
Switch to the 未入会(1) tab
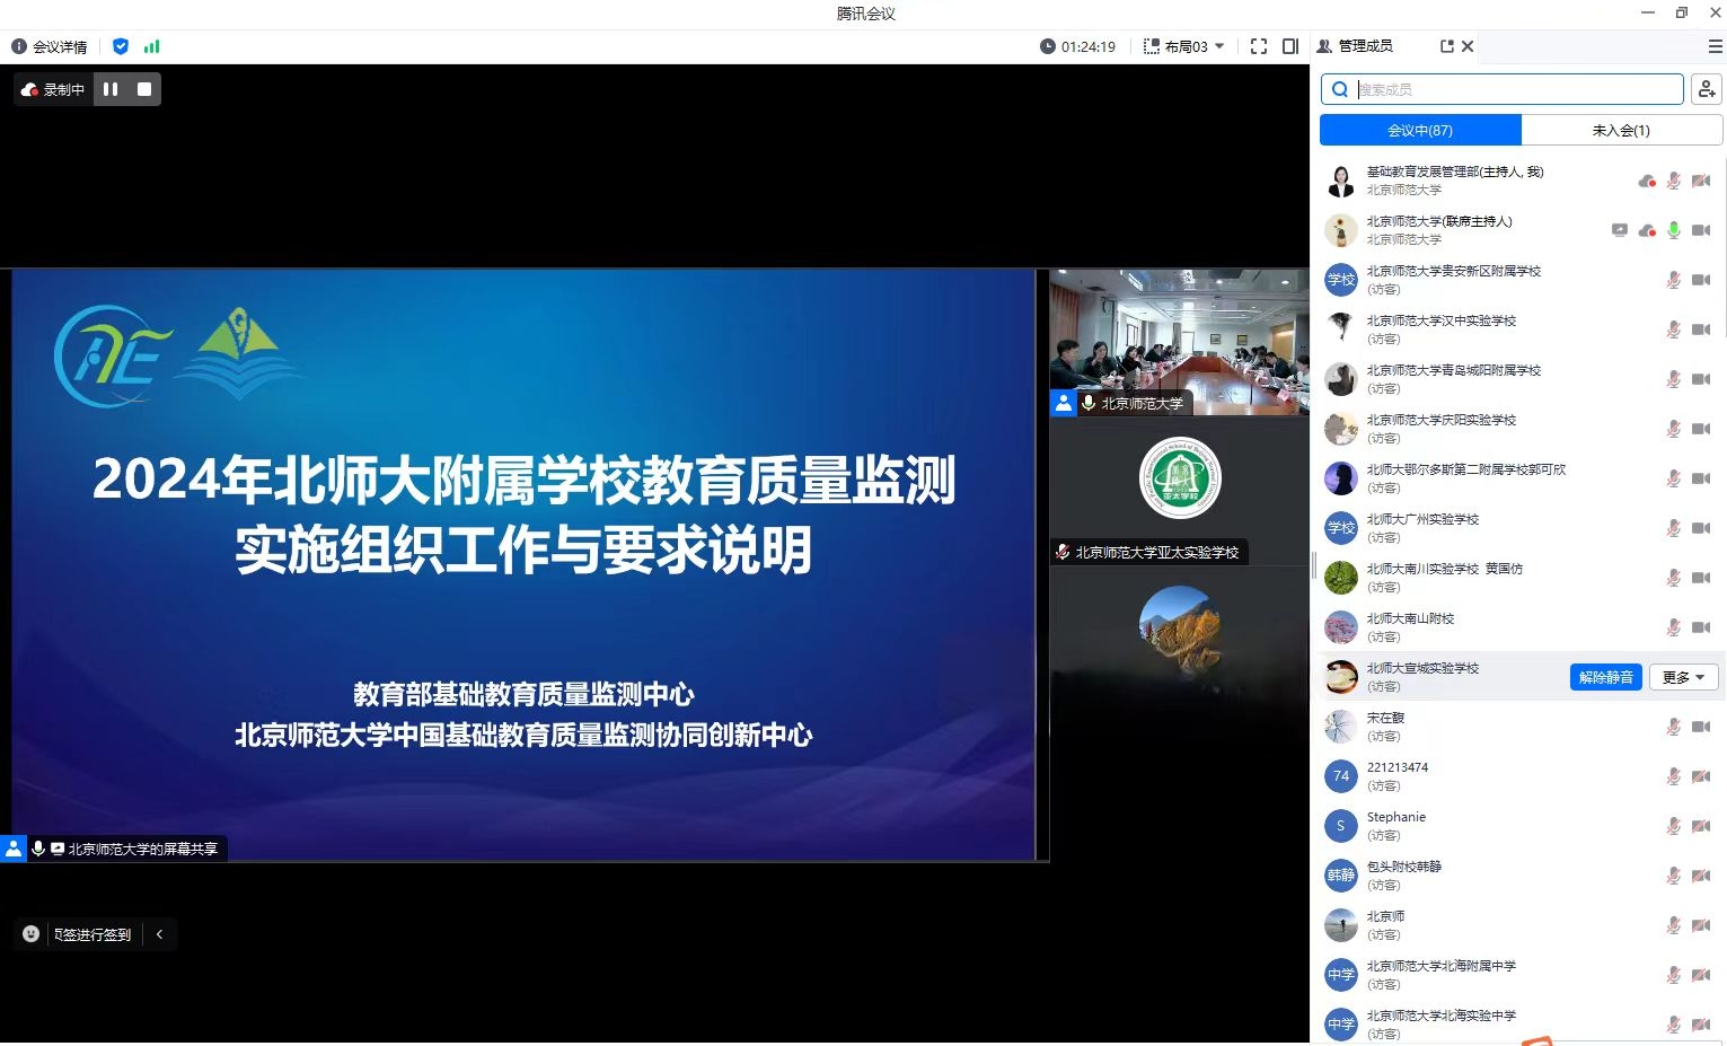pos(1620,130)
